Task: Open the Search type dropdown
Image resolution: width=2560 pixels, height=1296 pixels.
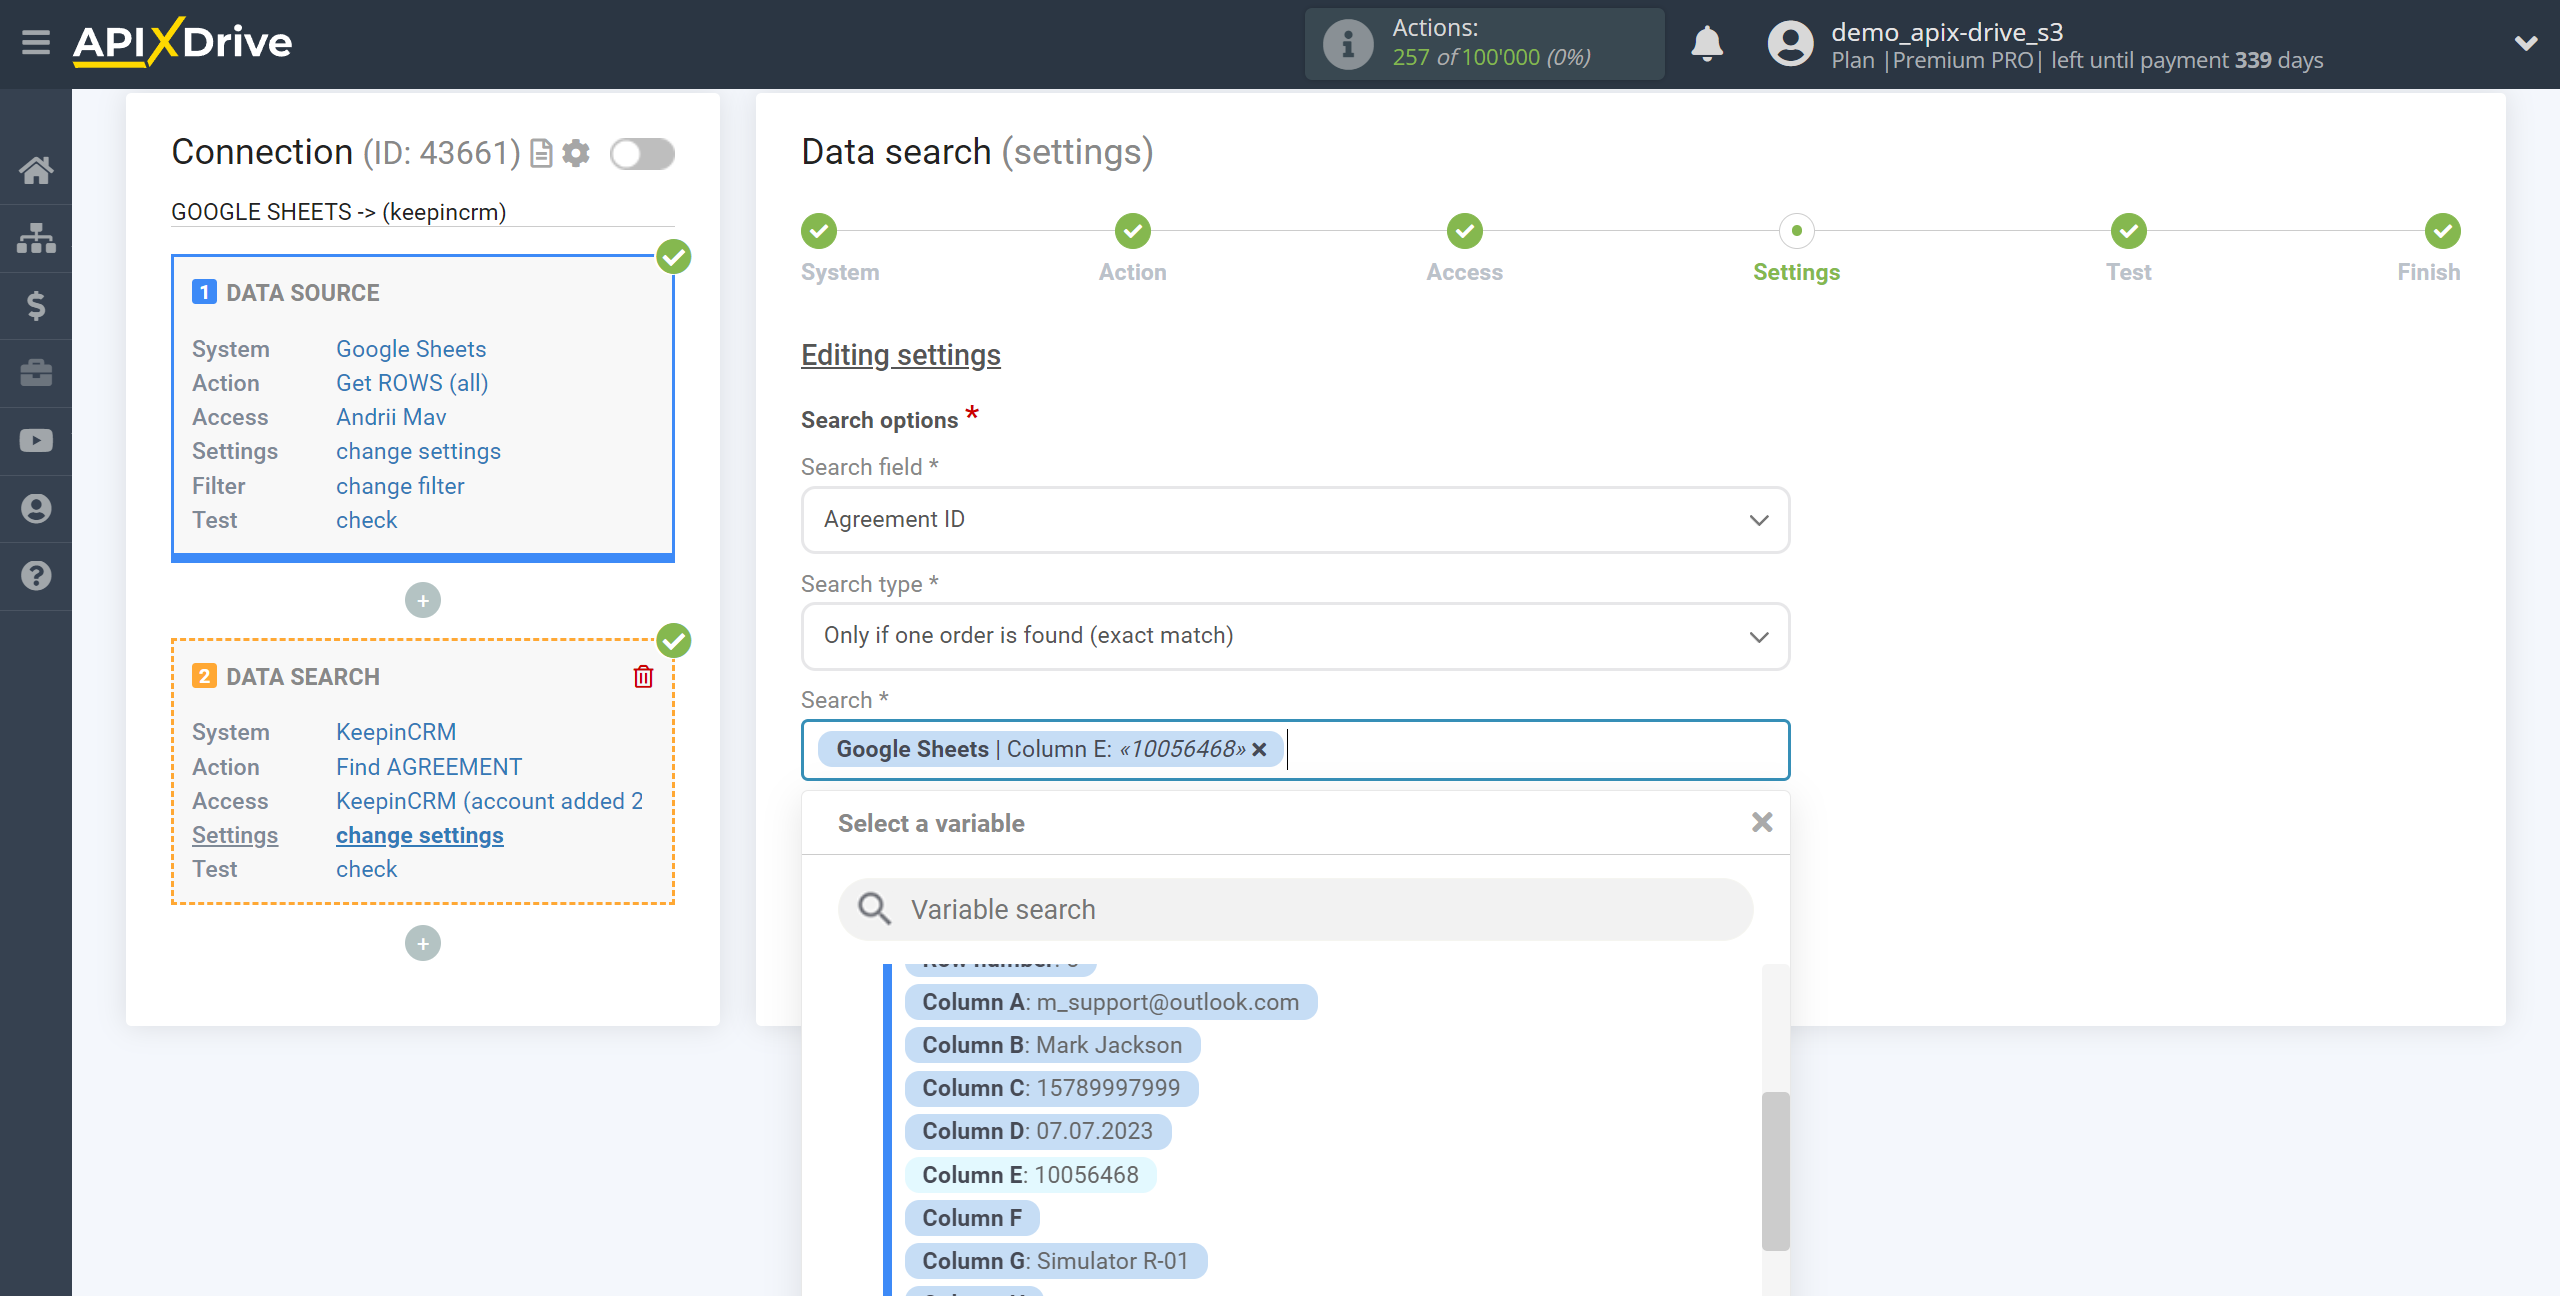Action: 1295,636
